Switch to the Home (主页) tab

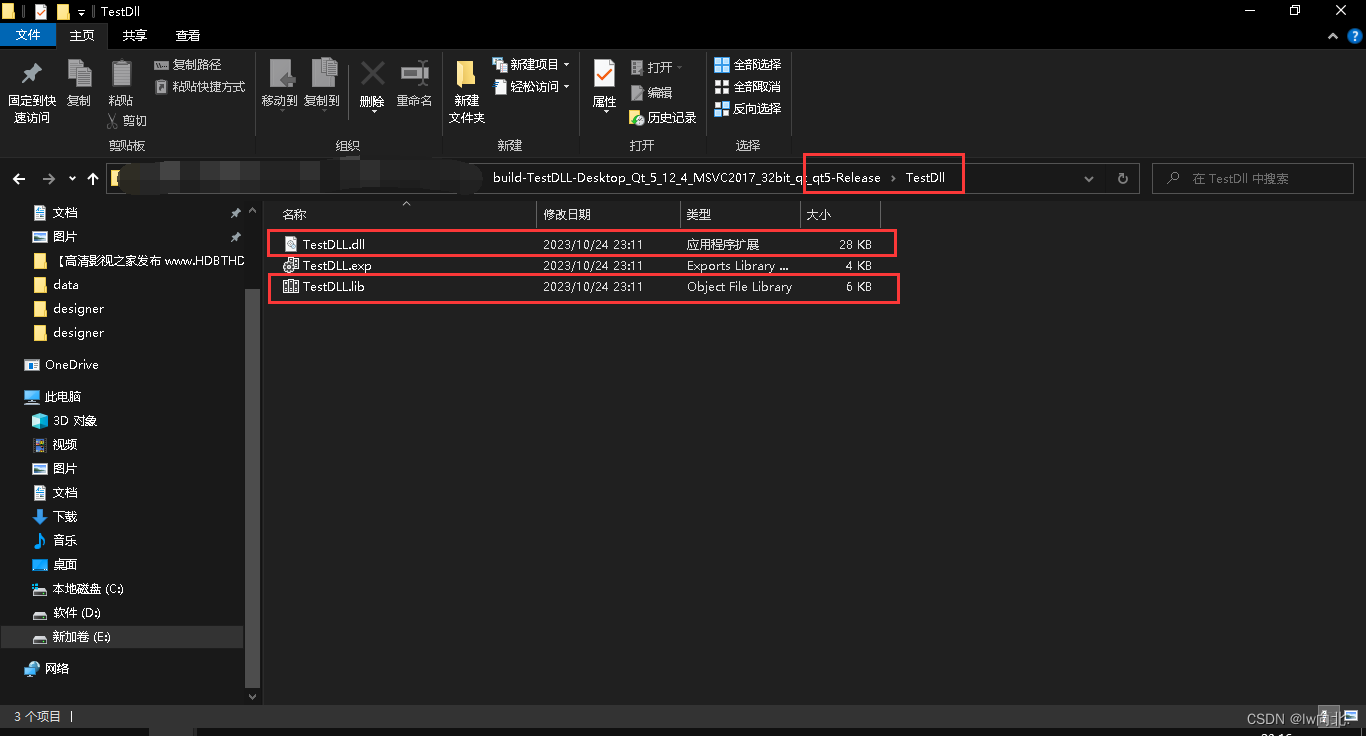[82, 35]
